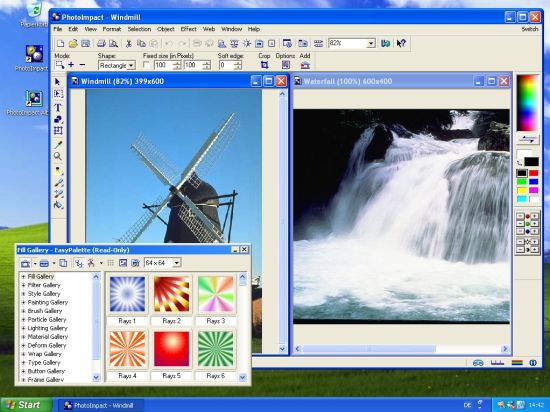Select the Rays 6 green fill thumbnail

[x=215, y=349]
